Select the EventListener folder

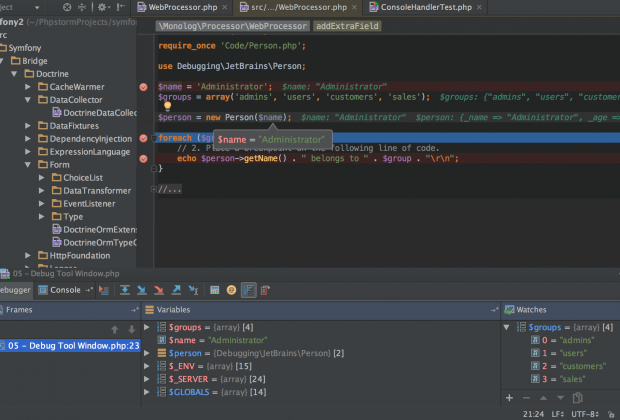[x=84, y=204]
